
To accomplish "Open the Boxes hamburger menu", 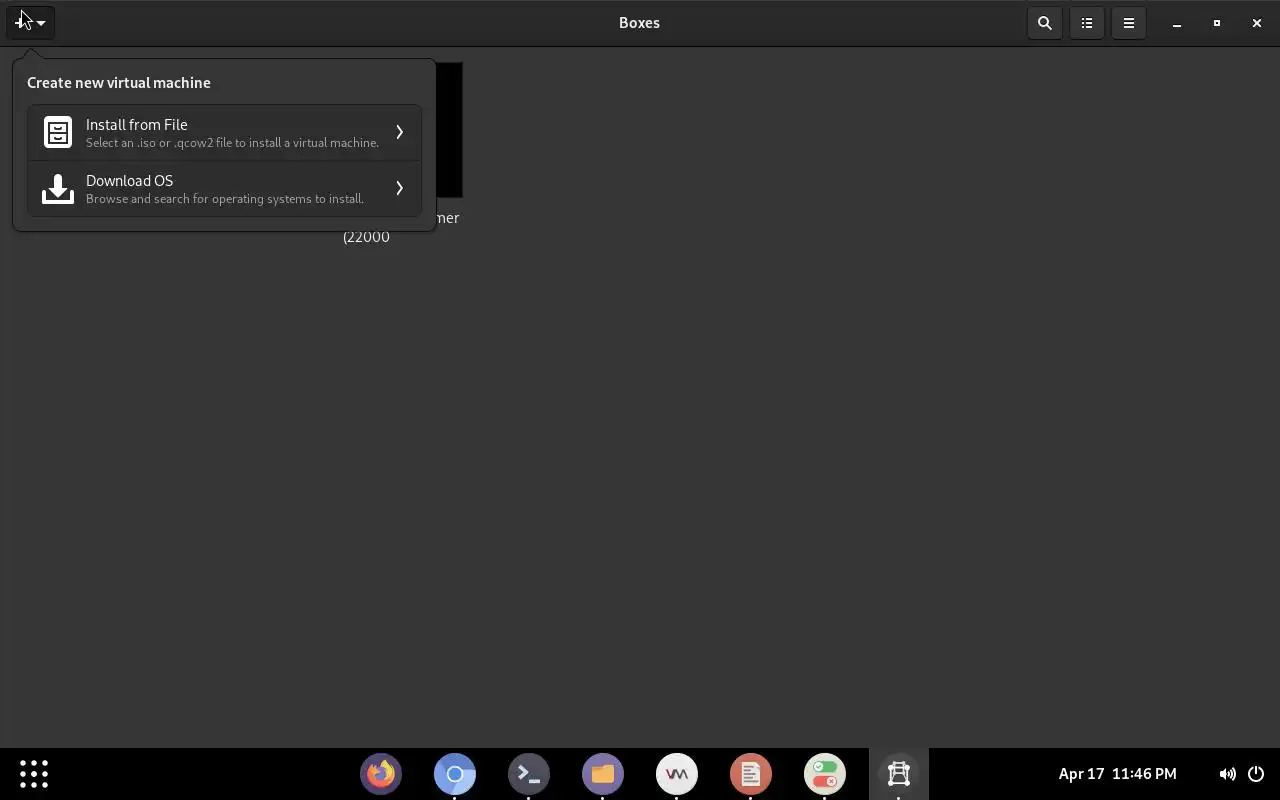I will [1129, 23].
